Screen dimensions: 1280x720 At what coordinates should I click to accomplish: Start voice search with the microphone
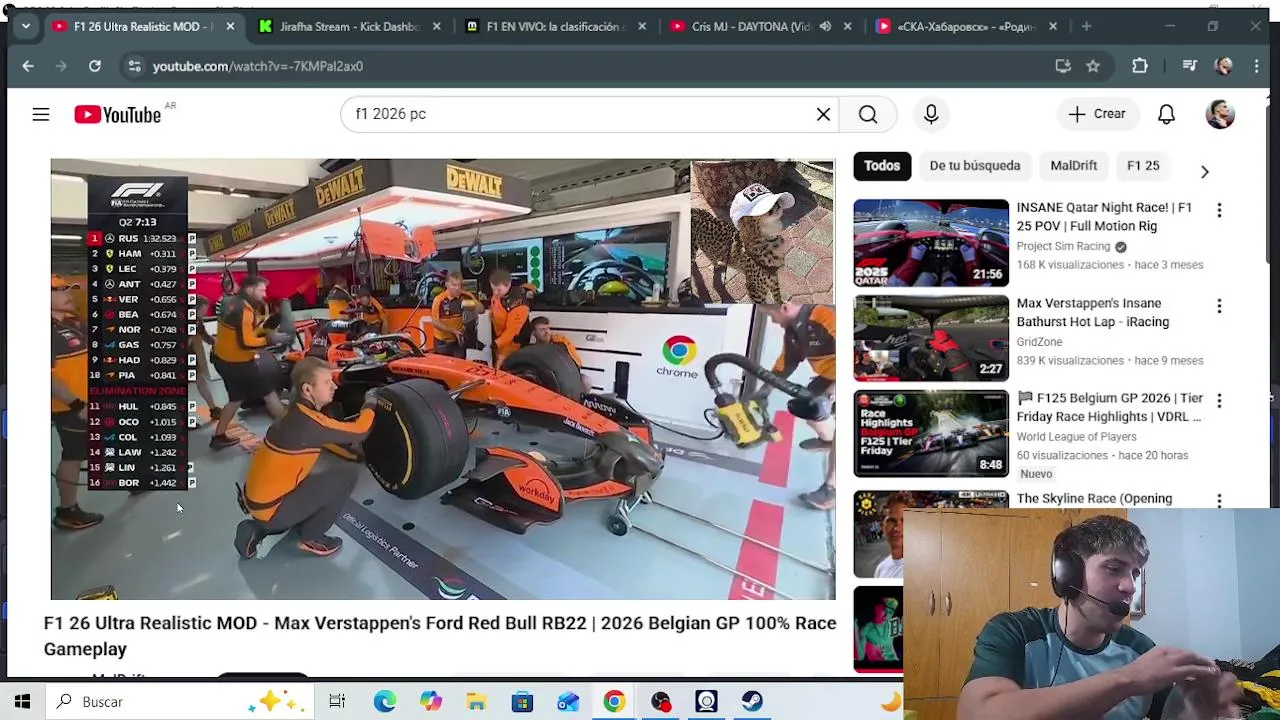click(931, 114)
